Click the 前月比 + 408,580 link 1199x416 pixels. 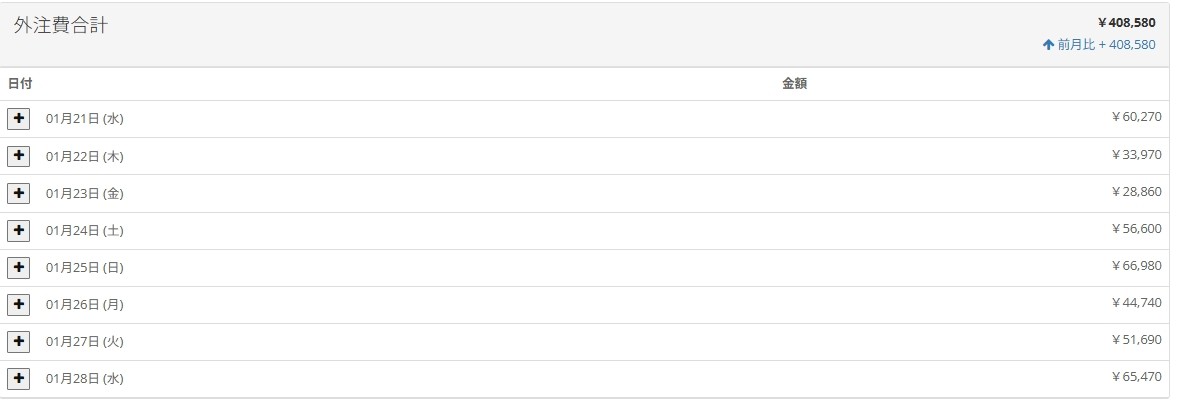point(1106,45)
